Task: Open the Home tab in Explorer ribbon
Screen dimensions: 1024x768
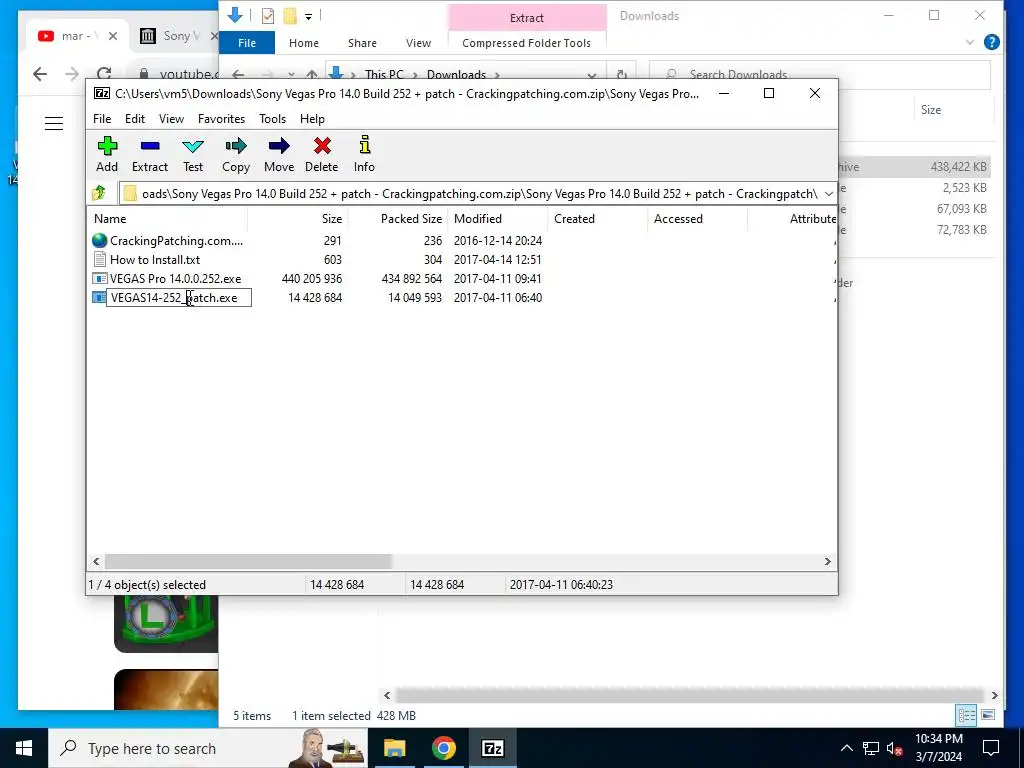Action: (304, 43)
